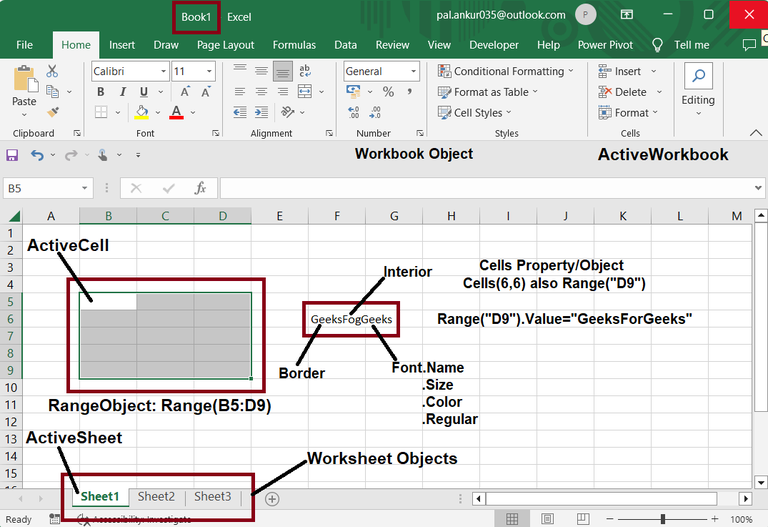The image size is (768, 527).
Task: Open the Formulas ribbon tab
Action: pyautogui.click(x=294, y=45)
